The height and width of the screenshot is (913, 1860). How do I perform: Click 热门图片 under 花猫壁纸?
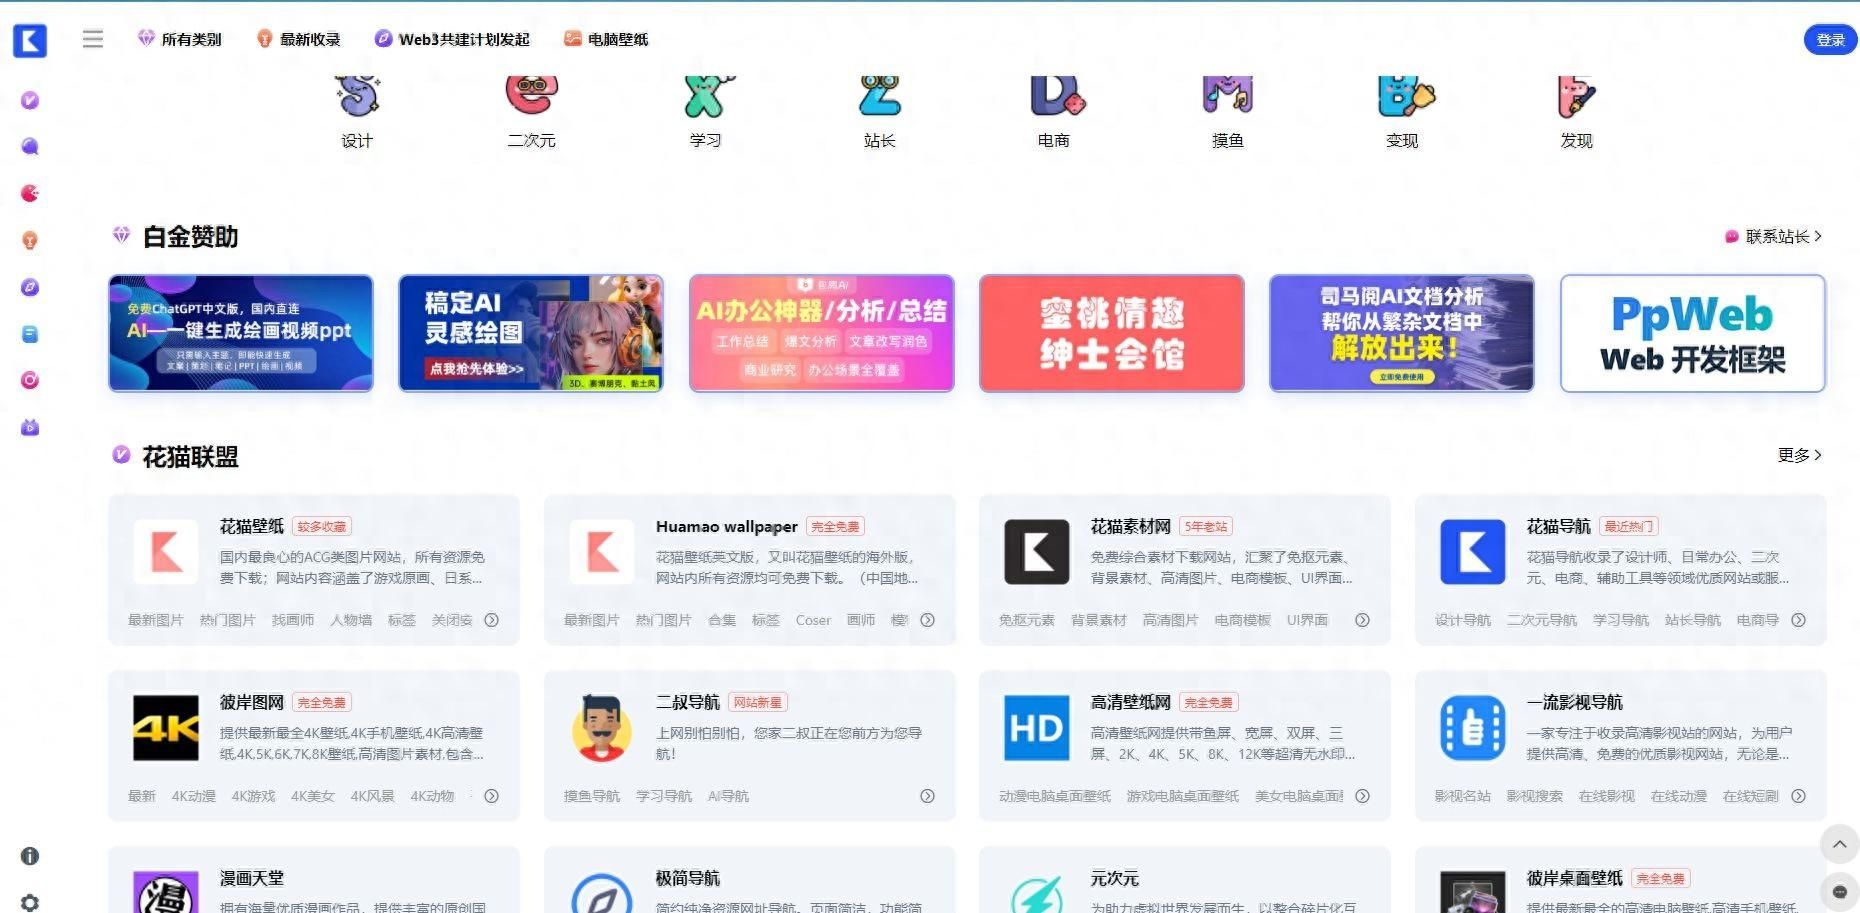pyautogui.click(x=227, y=620)
